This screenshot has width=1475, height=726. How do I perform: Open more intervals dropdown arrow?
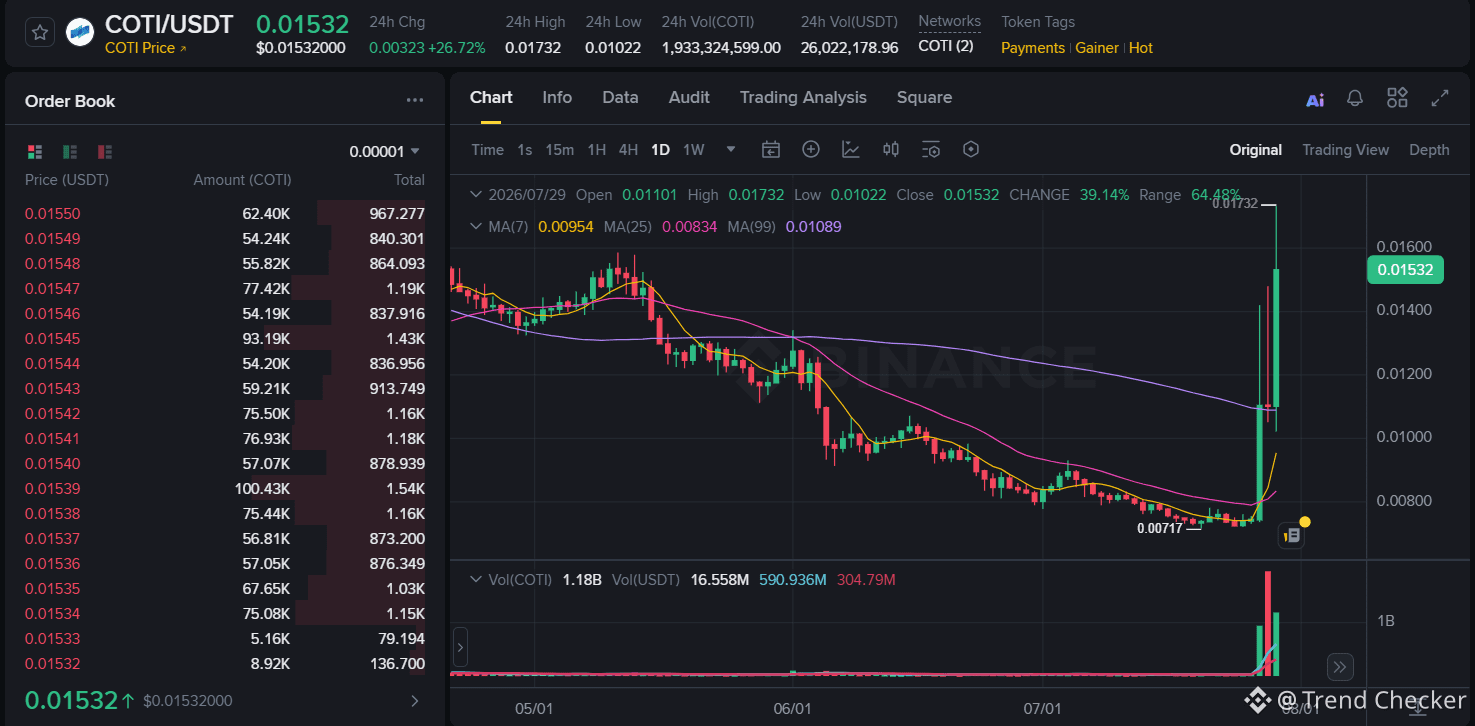[x=731, y=150]
